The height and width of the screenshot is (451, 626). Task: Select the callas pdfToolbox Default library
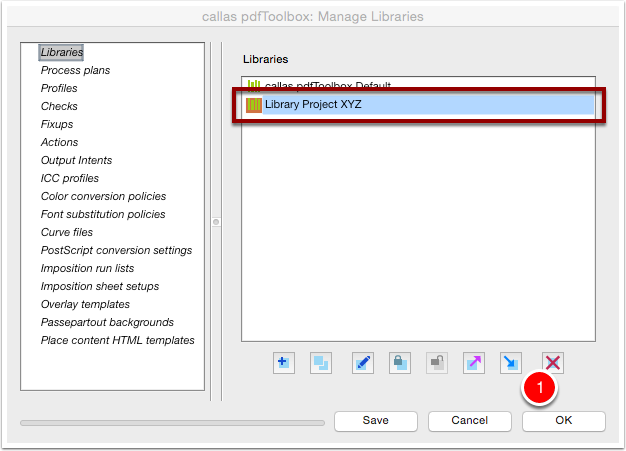pyautogui.click(x=327, y=85)
